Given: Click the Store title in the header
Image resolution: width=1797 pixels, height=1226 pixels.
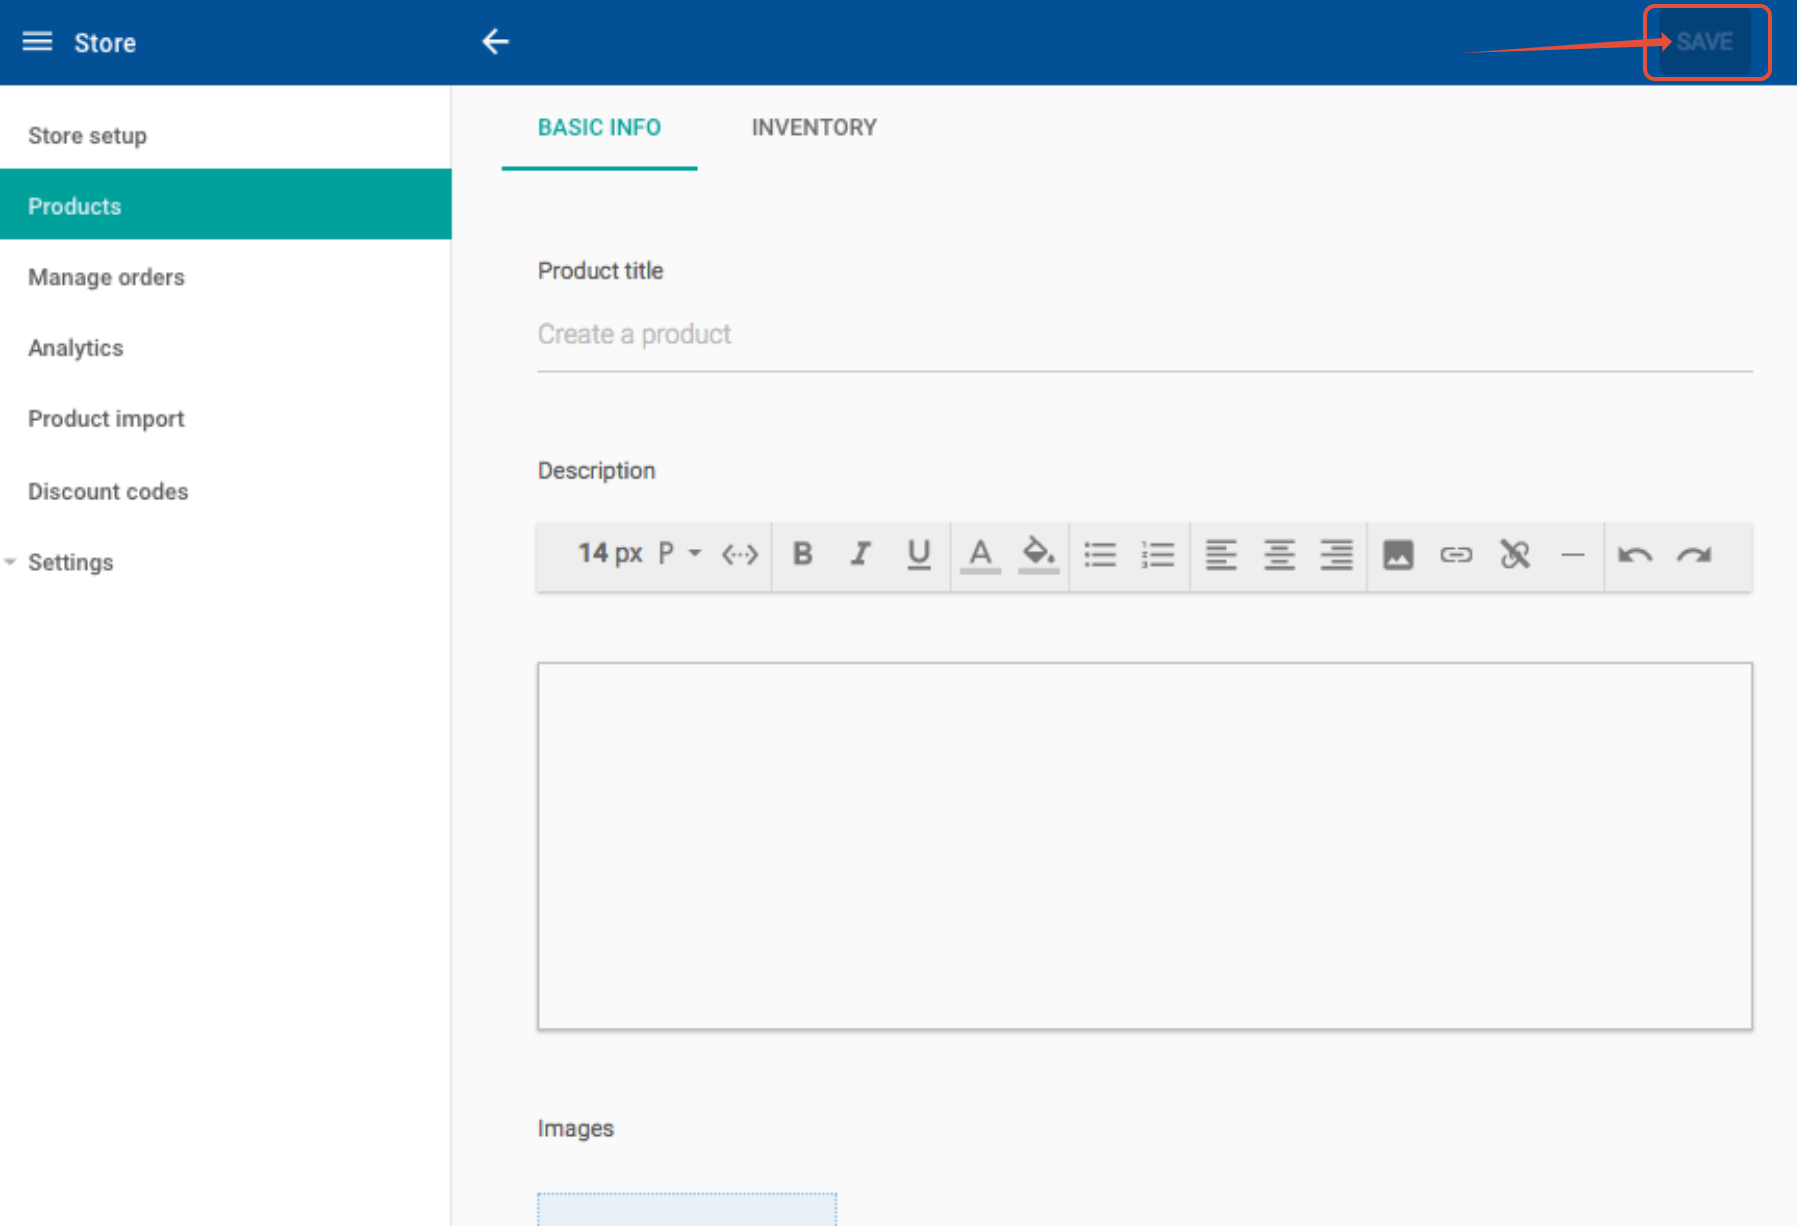Looking at the screenshot, I should [x=105, y=43].
